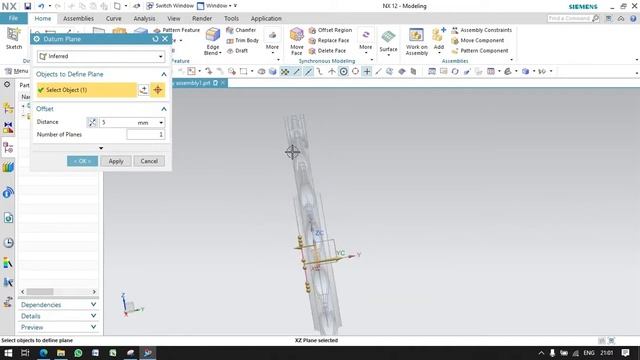
Task: Expand more Datum Plane dialog options
Action: click(101, 148)
